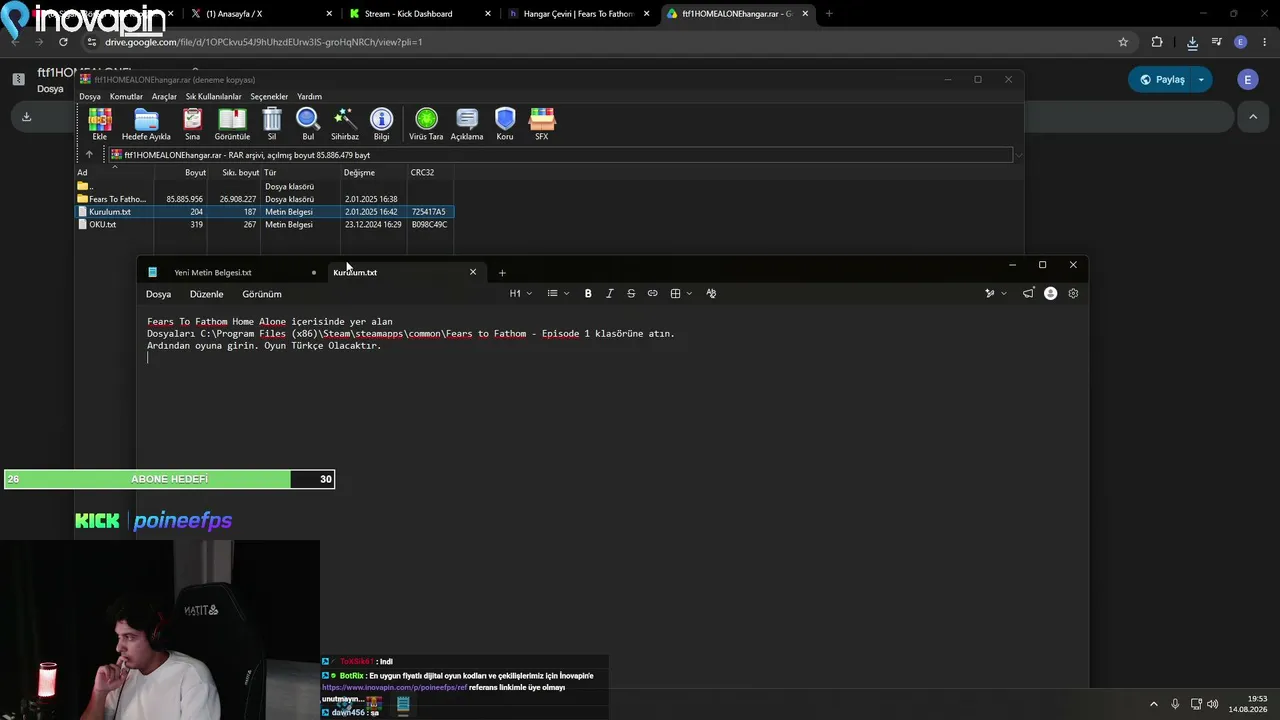The image size is (1280, 720).
Task: Click the SFX archive icon
Action: 542,124
